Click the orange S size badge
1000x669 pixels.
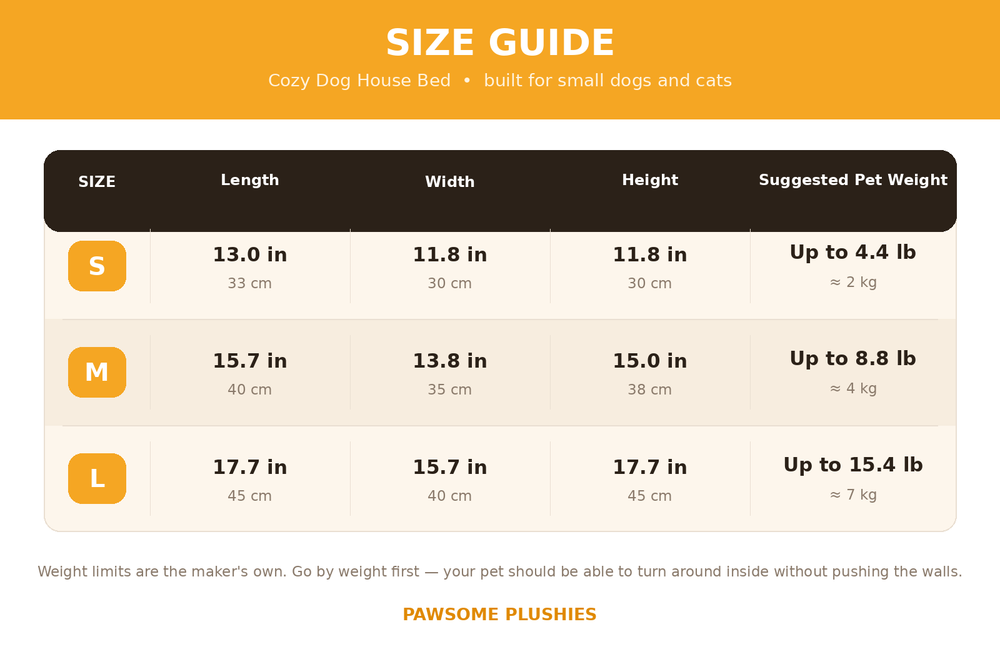97,266
